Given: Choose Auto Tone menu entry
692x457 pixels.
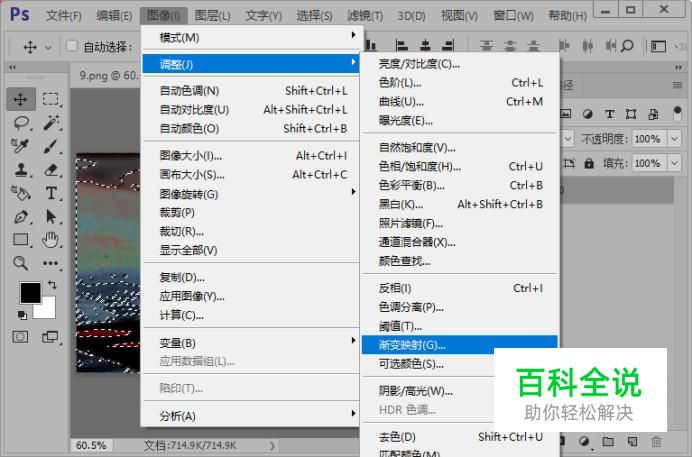Looking at the screenshot, I should pyautogui.click(x=251, y=91).
